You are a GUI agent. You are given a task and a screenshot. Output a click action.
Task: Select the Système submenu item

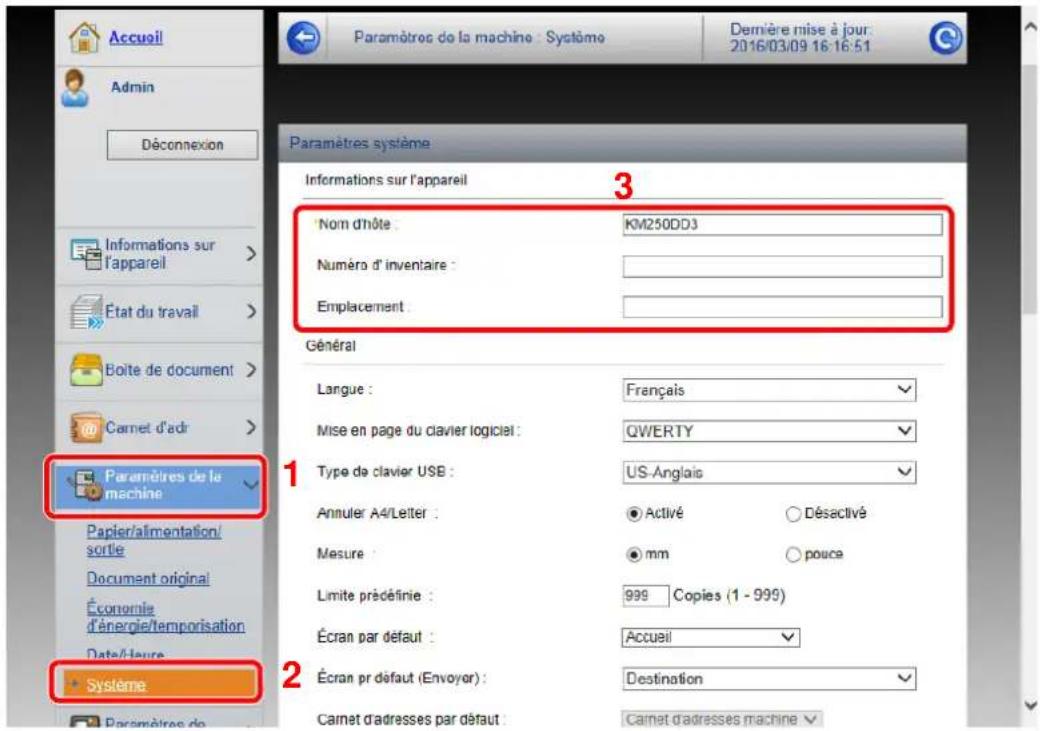coord(156,683)
